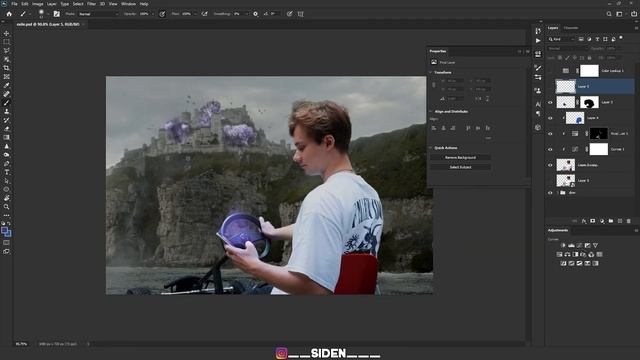Image resolution: width=640 pixels, height=360 pixels.
Task: Collapse the Align and Distribute section
Action: coord(431,111)
